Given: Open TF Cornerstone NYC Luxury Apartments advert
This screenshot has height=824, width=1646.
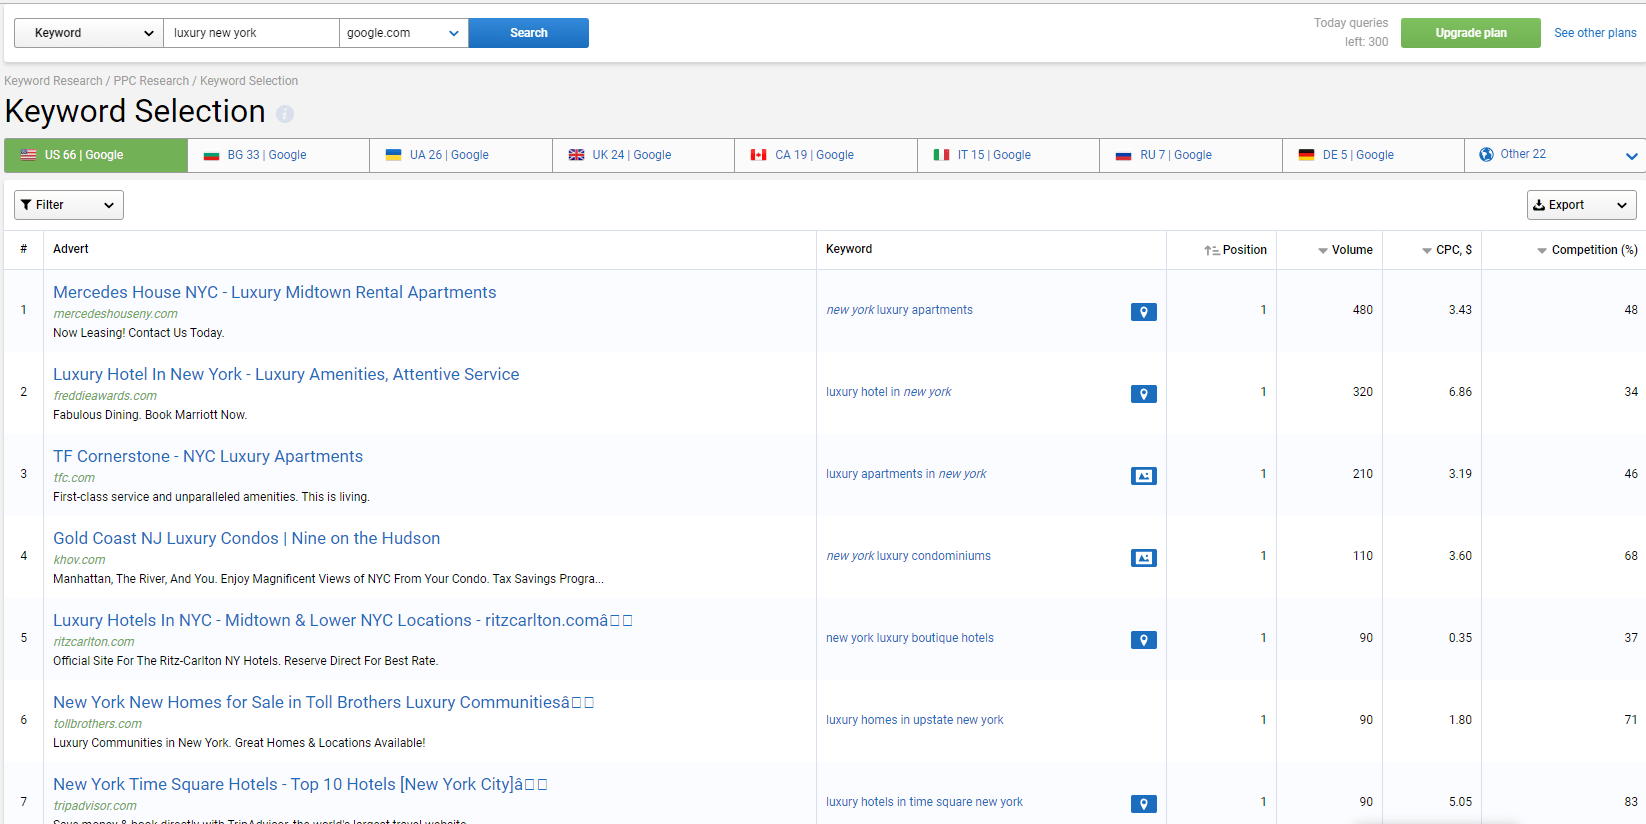Looking at the screenshot, I should click(x=208, y=456).
